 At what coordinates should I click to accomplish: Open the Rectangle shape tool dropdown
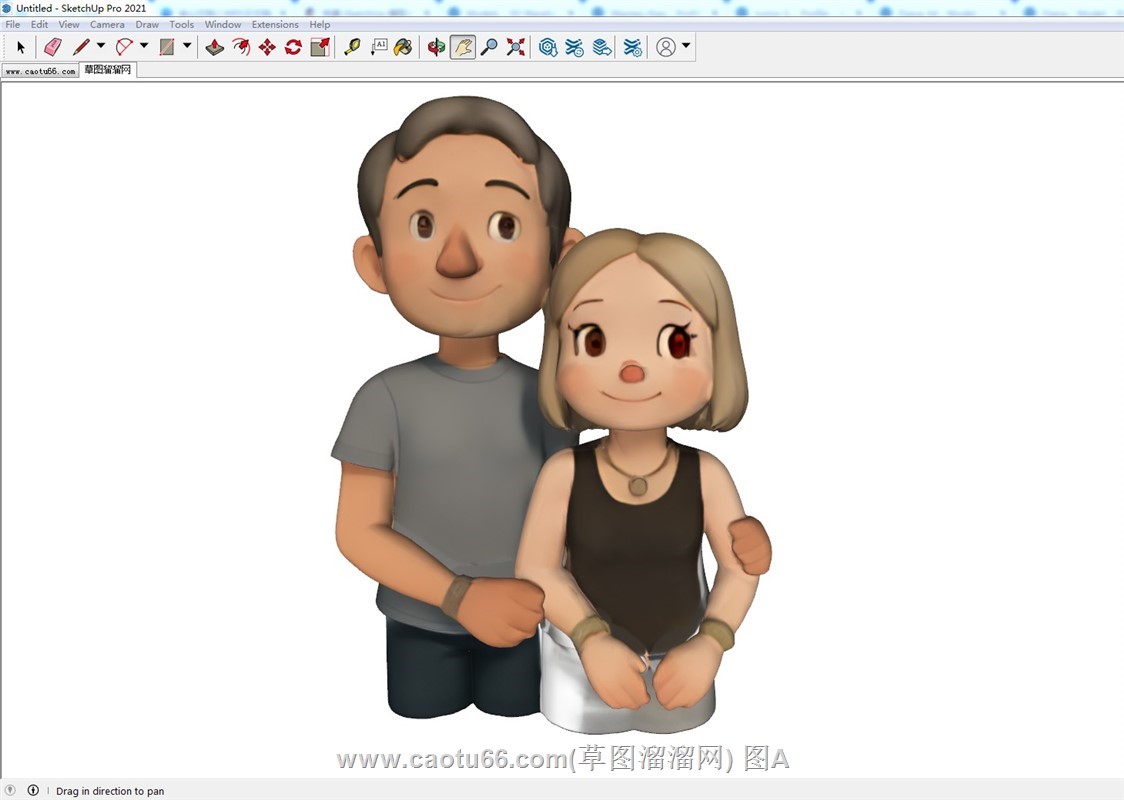tap(187, 46)
